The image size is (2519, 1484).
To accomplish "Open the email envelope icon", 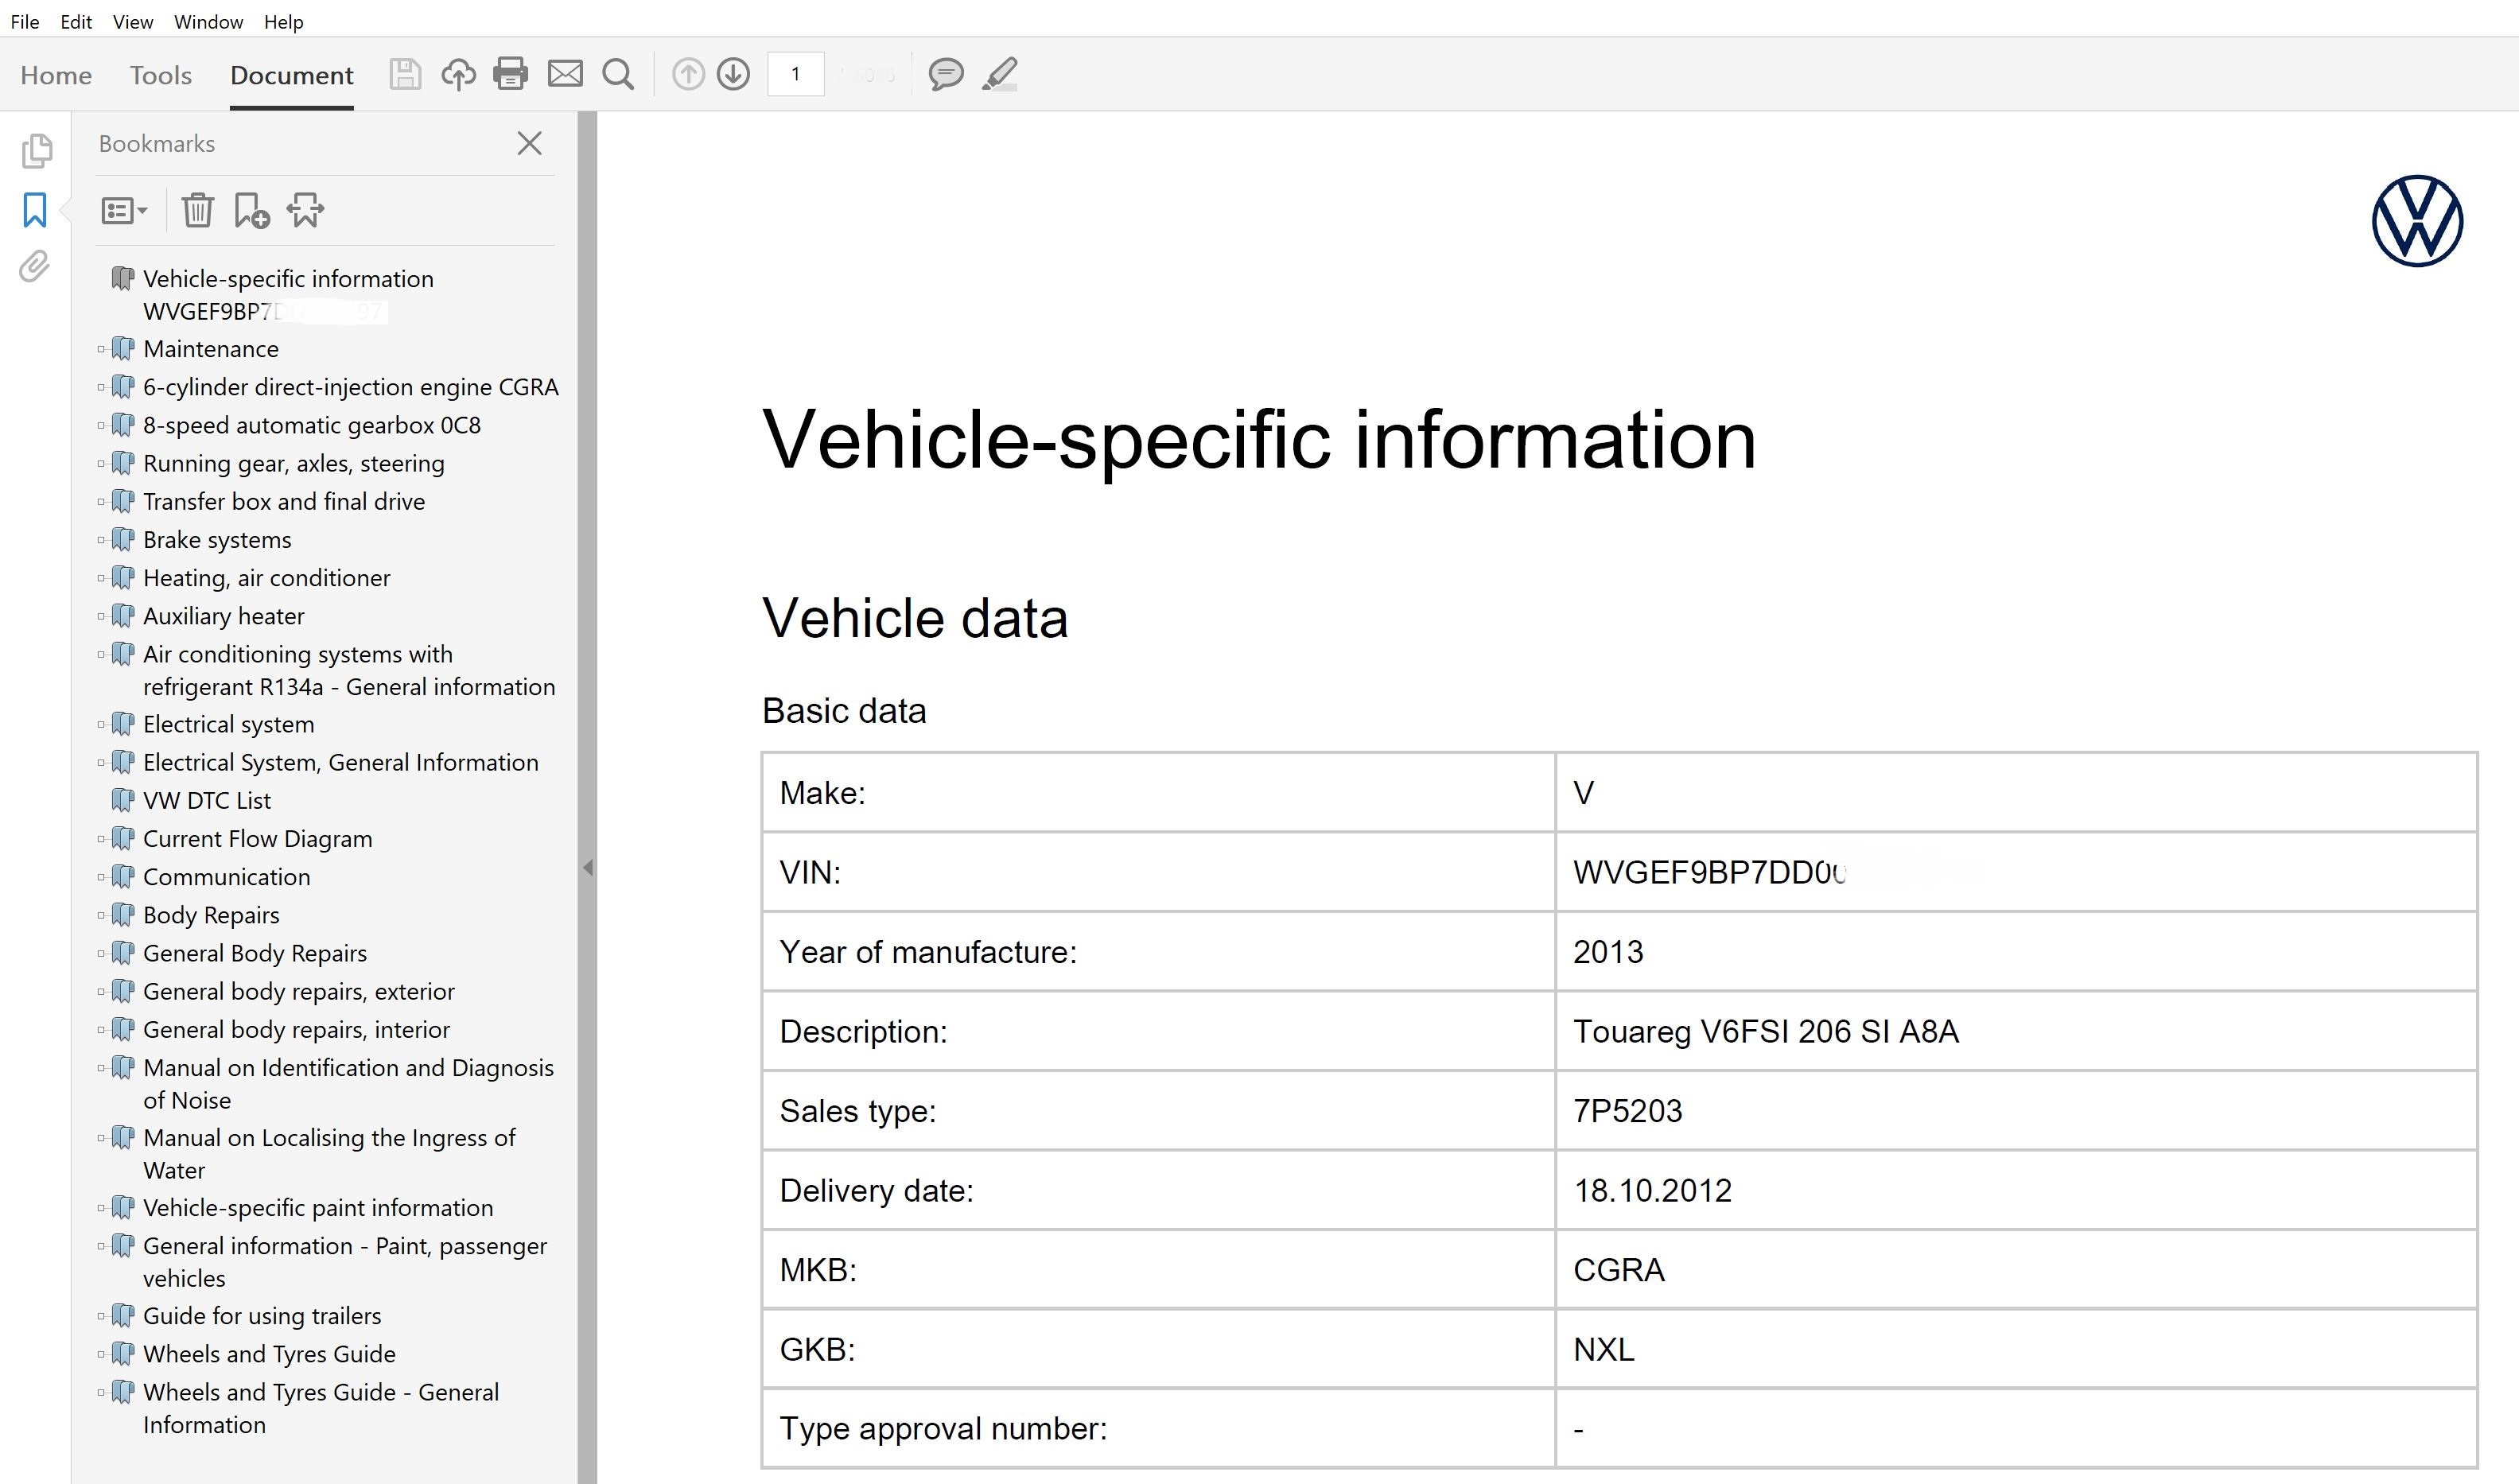I will (x=565, y=74).
